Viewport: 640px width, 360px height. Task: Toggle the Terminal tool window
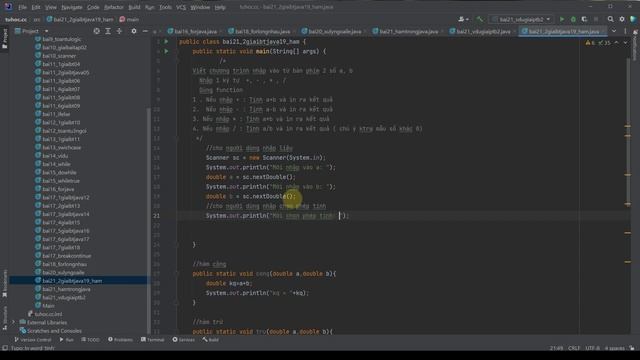tap(152, 340)
